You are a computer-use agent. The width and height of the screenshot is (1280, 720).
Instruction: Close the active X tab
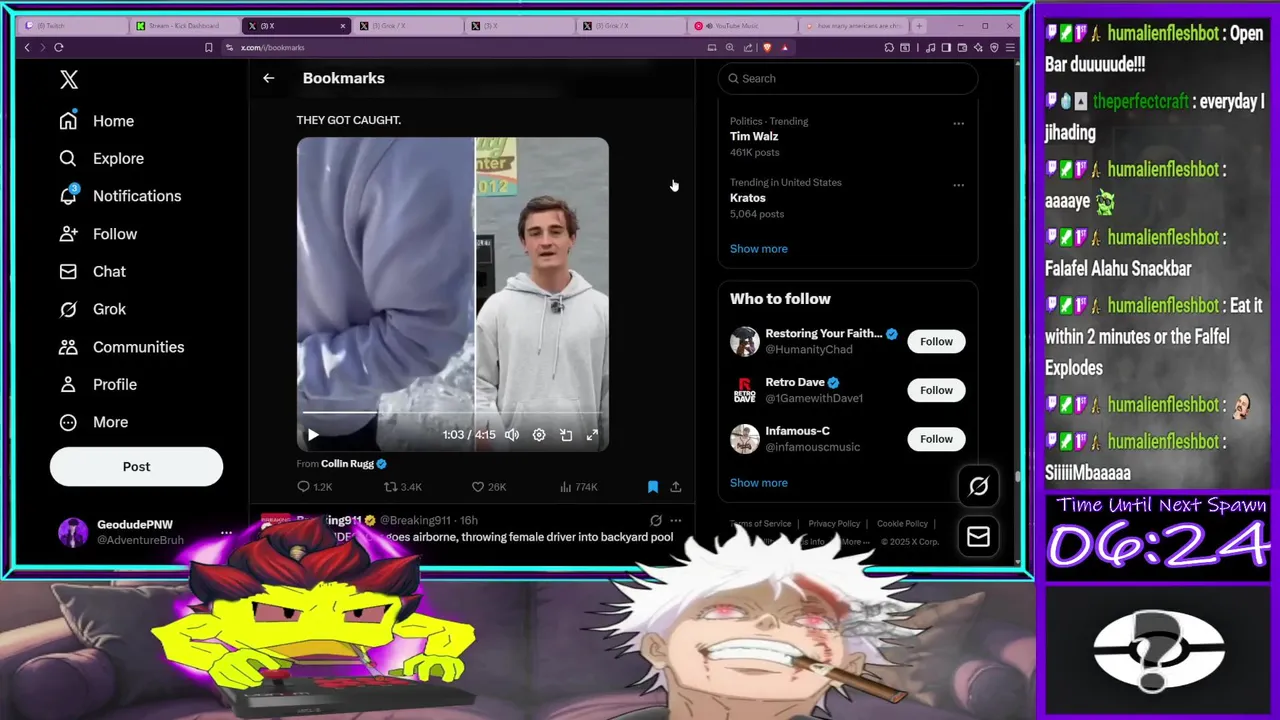[343, 26]
